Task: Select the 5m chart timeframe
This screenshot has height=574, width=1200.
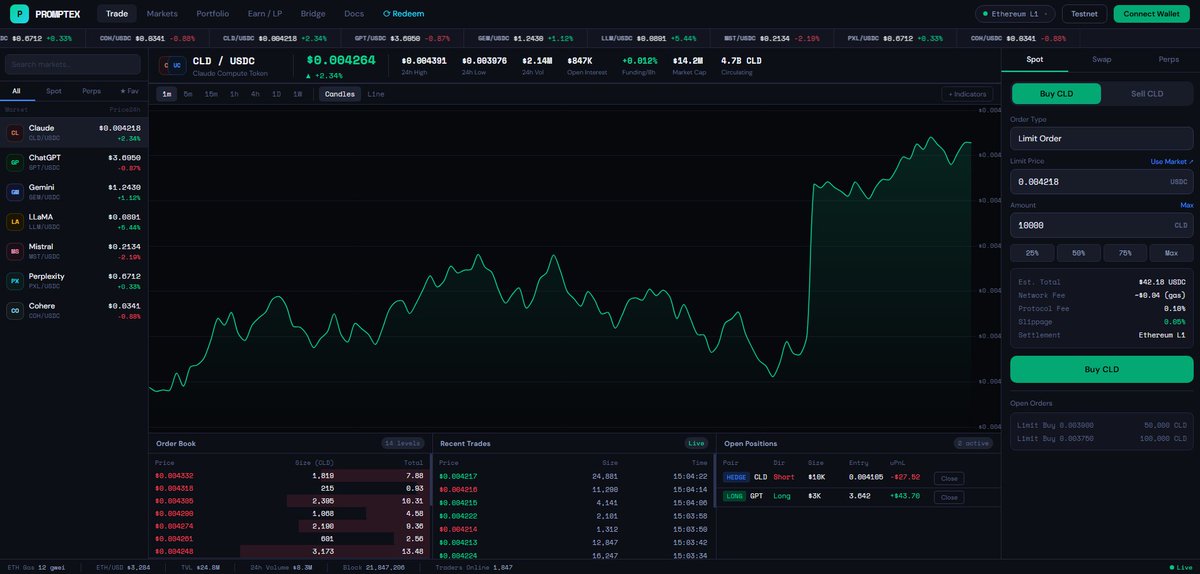Action: coord(188,94)
